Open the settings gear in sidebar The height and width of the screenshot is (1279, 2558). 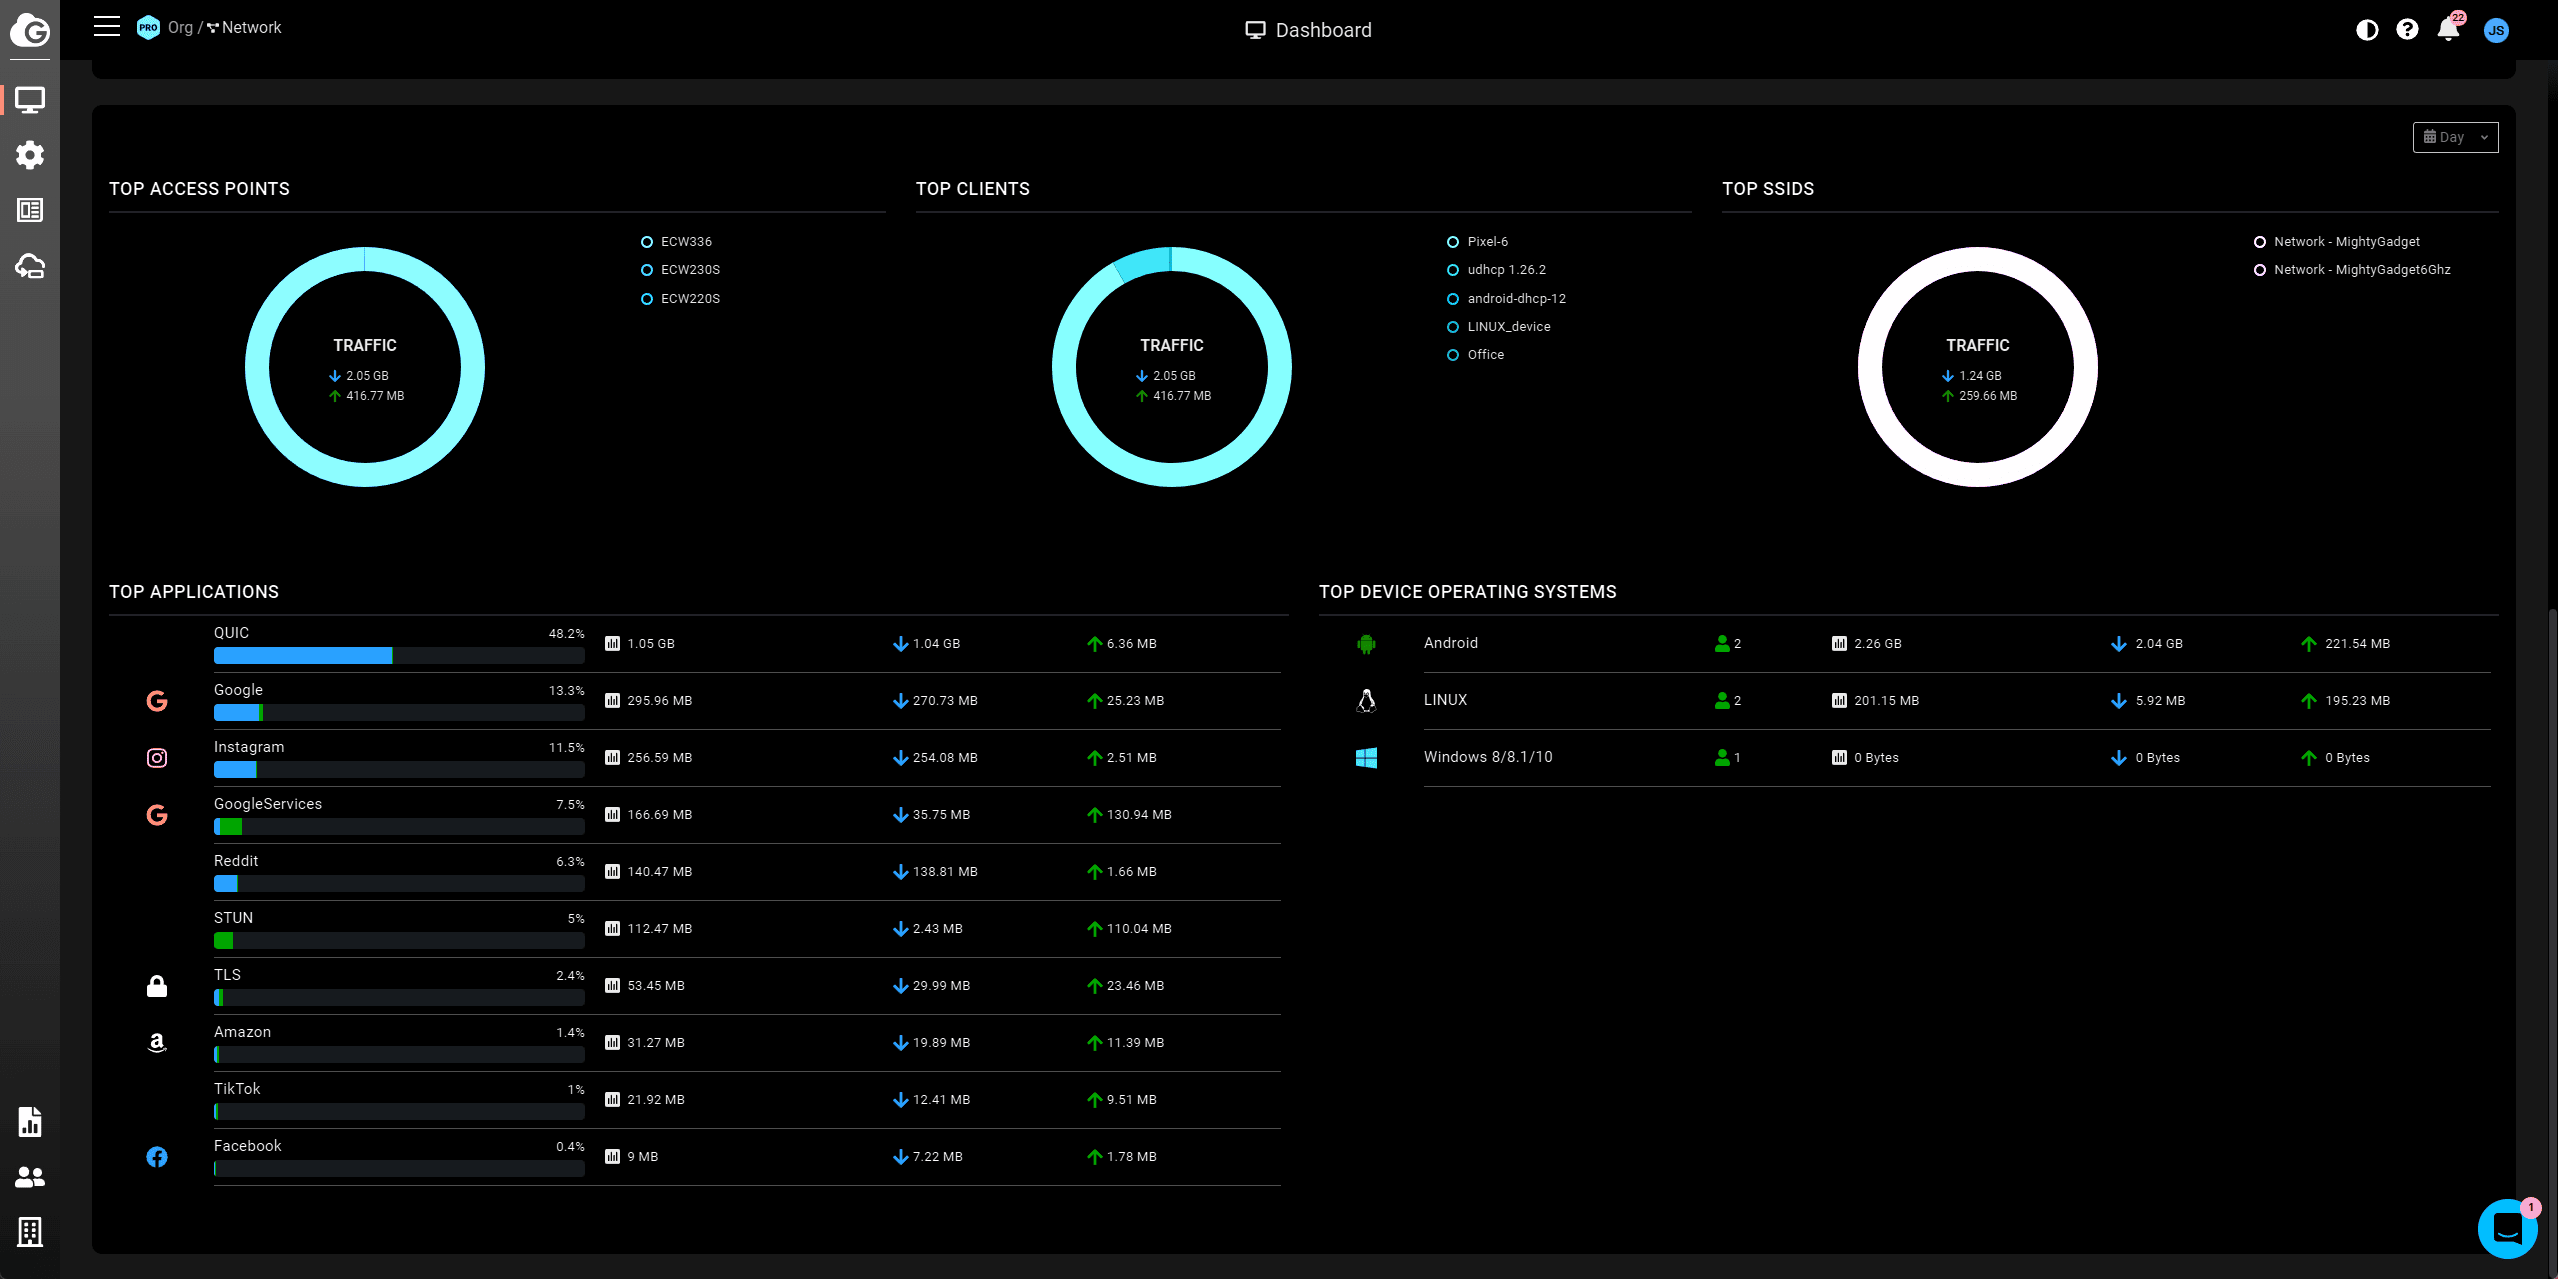[x=30, y=155]
